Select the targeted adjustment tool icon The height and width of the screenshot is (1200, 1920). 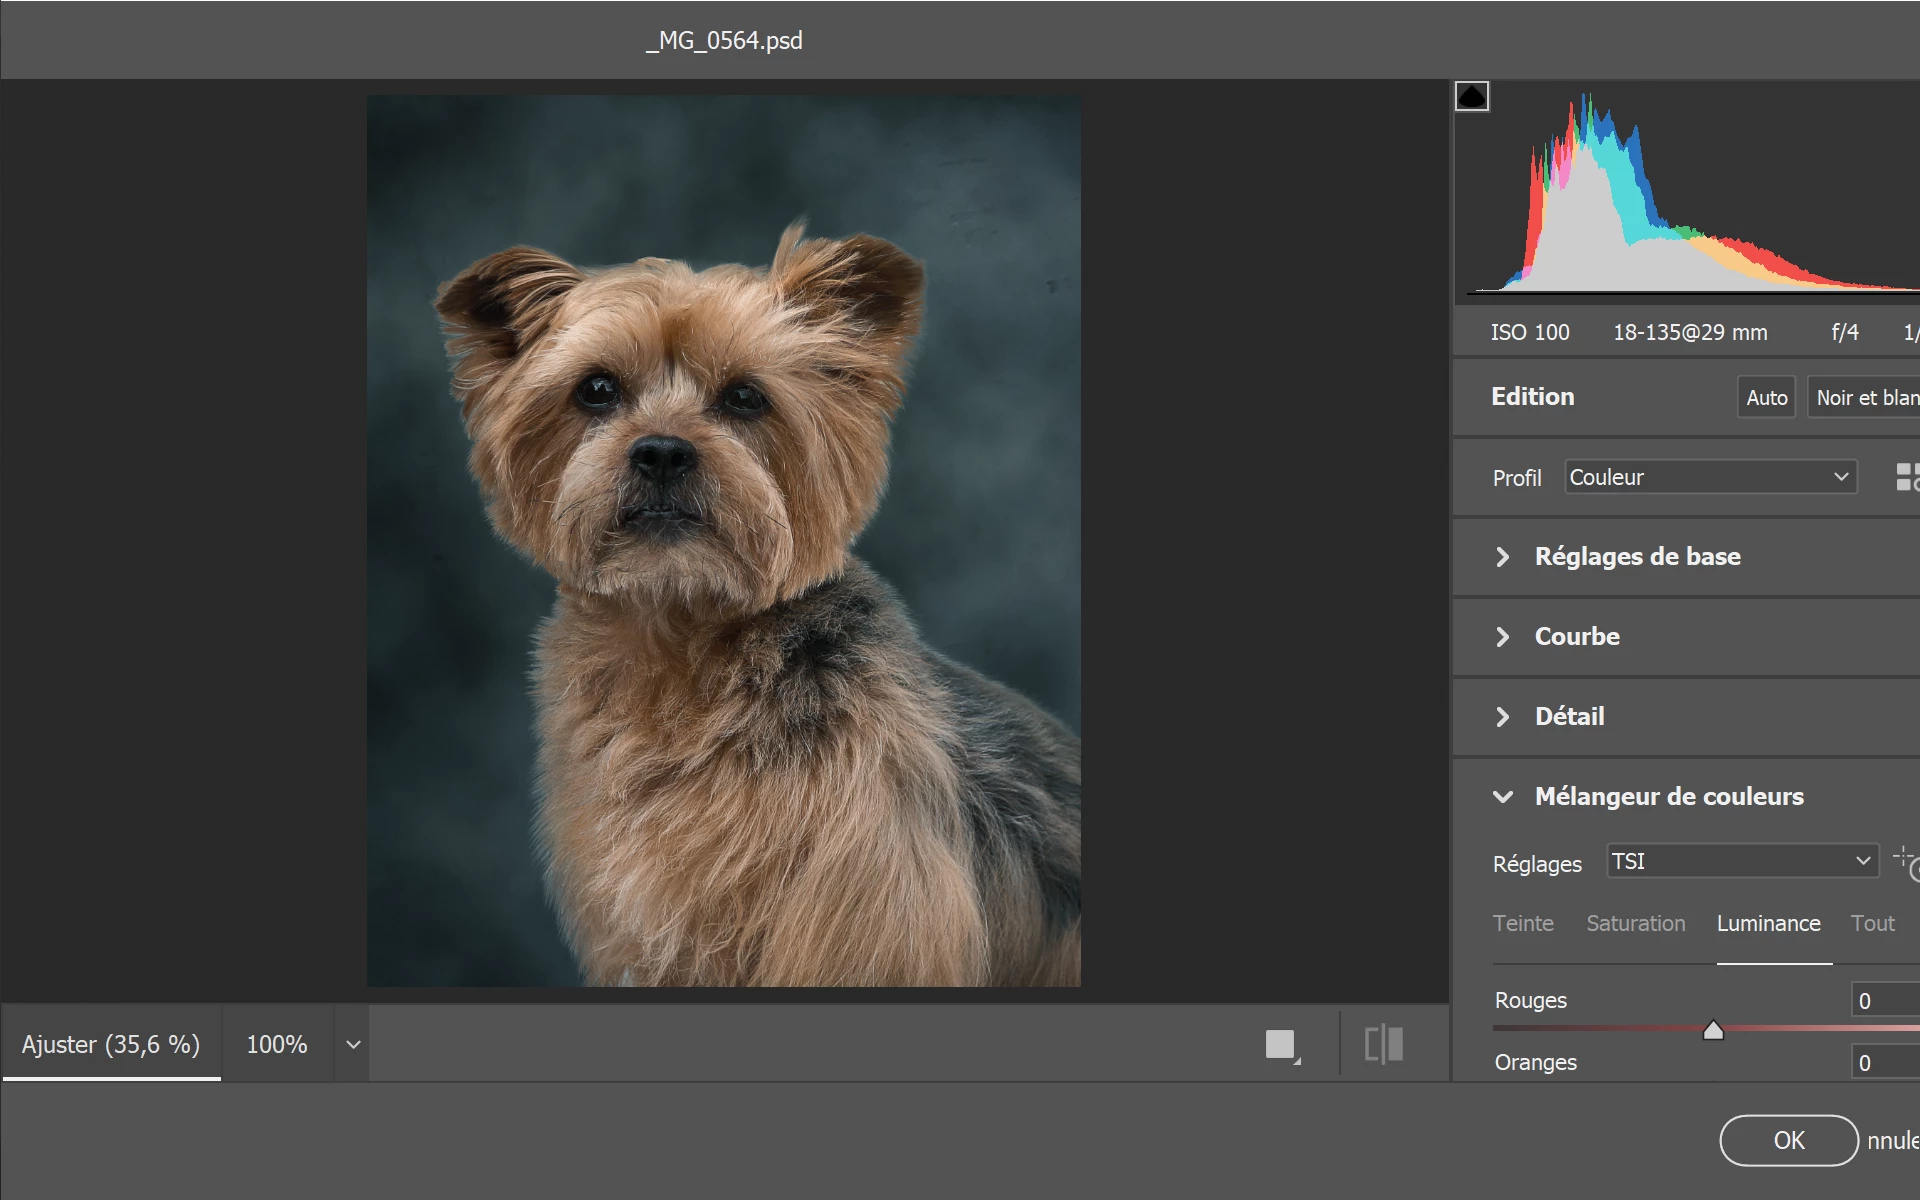coord(1907,863)
